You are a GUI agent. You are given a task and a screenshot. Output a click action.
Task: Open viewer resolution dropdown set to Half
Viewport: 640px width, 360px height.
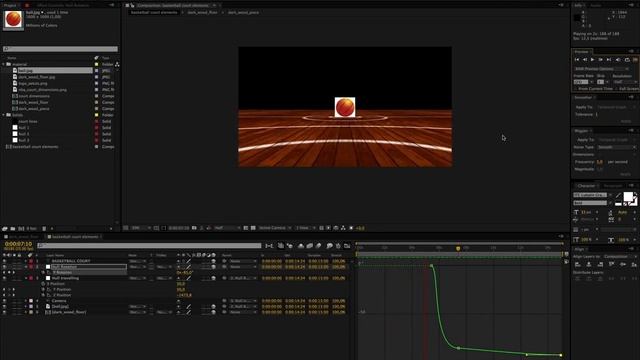227,228
